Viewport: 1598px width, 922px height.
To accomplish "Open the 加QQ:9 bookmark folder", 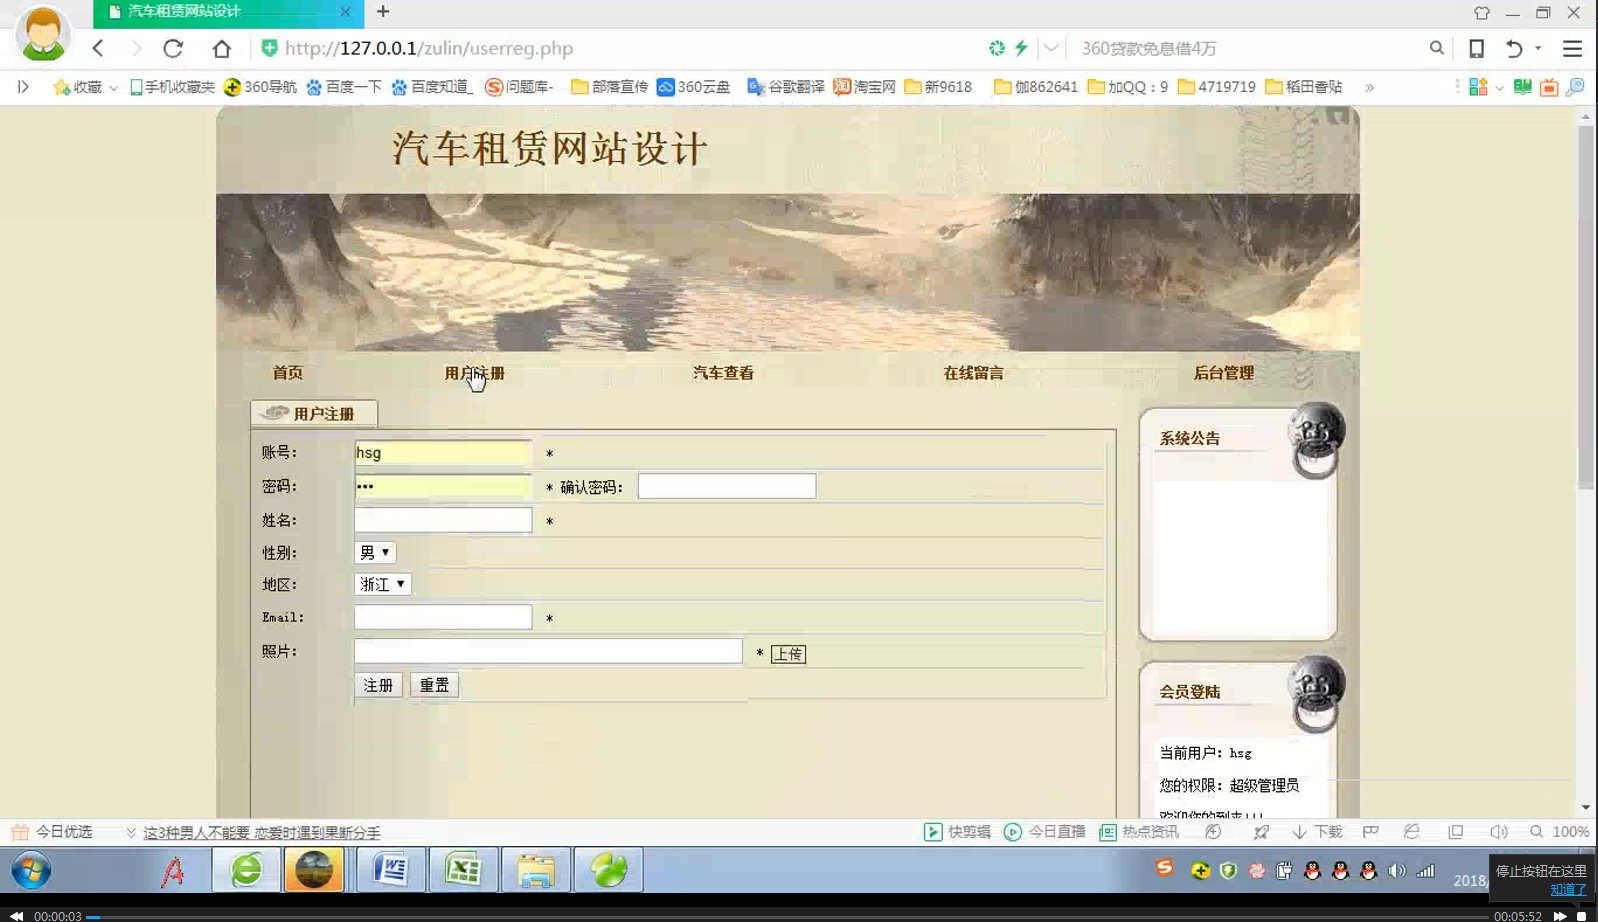I will pyautogui.click(x=1127, y=87).
